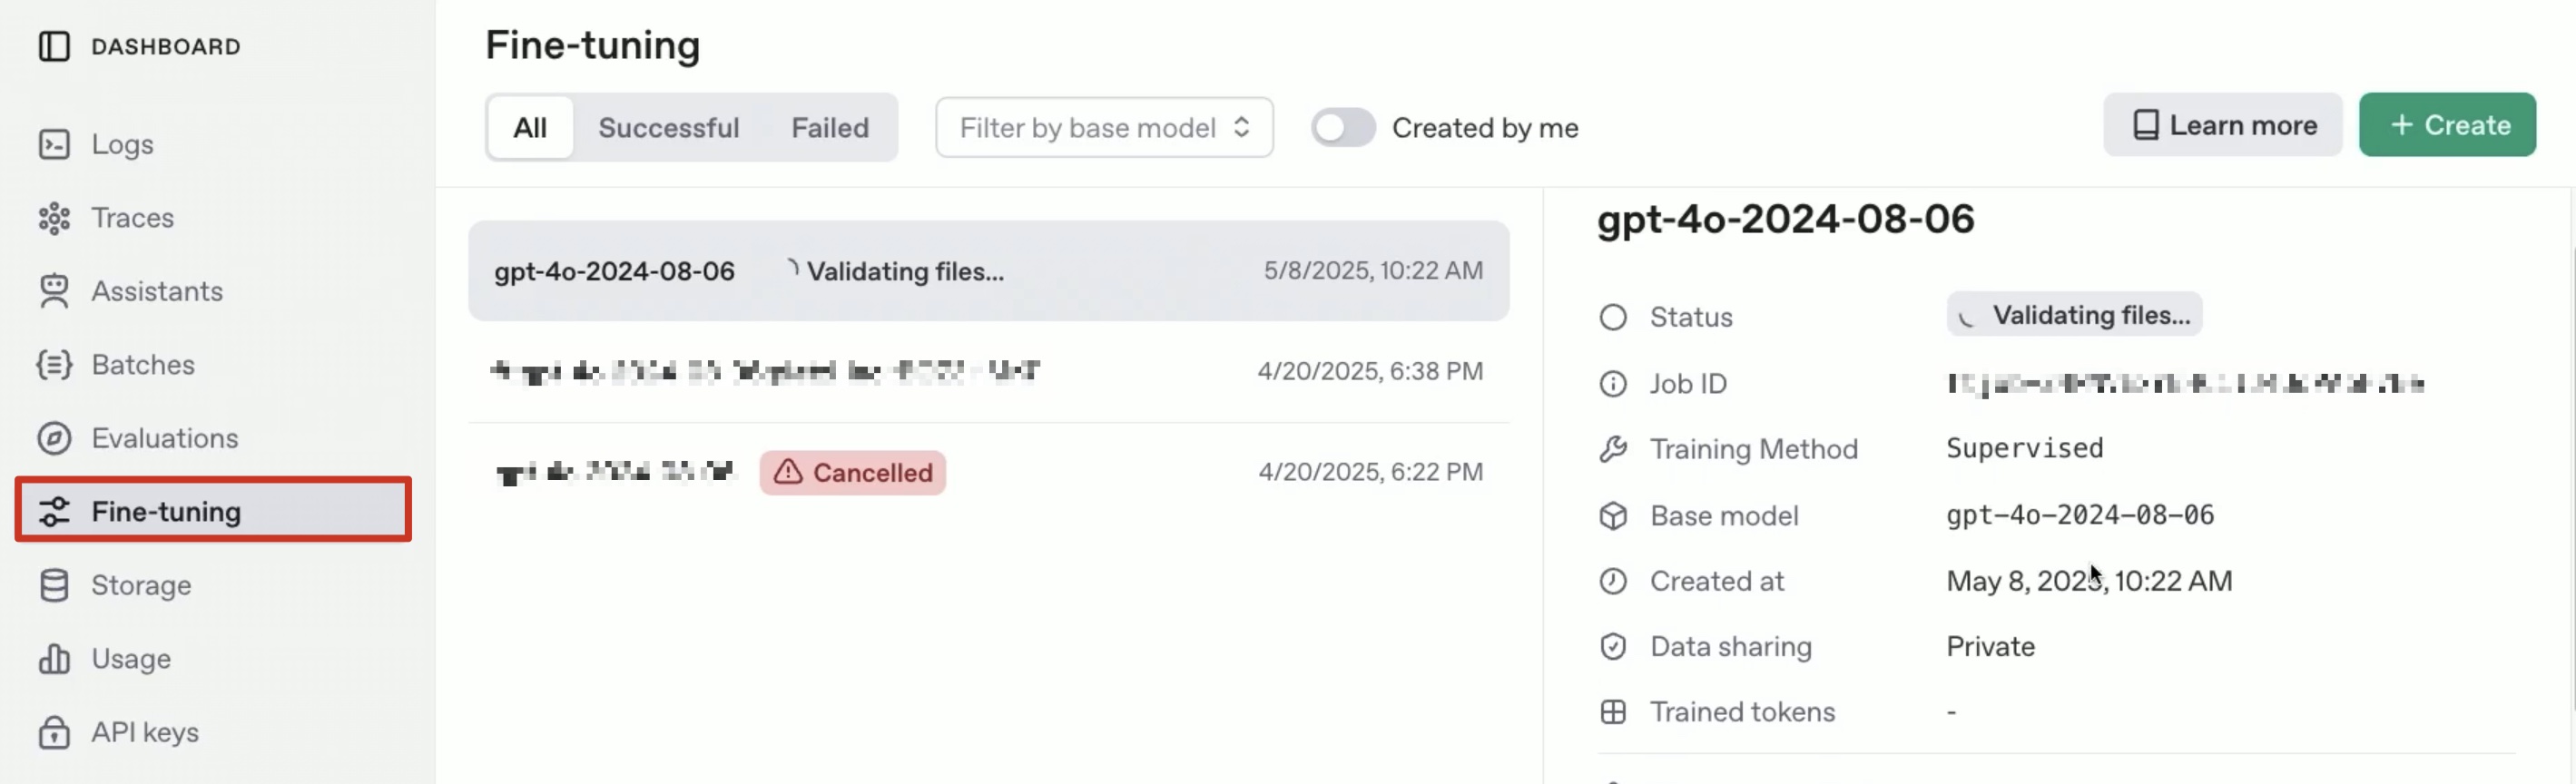Click the Cancelled status badge
2576x784 pixels.
coord(852,472)
